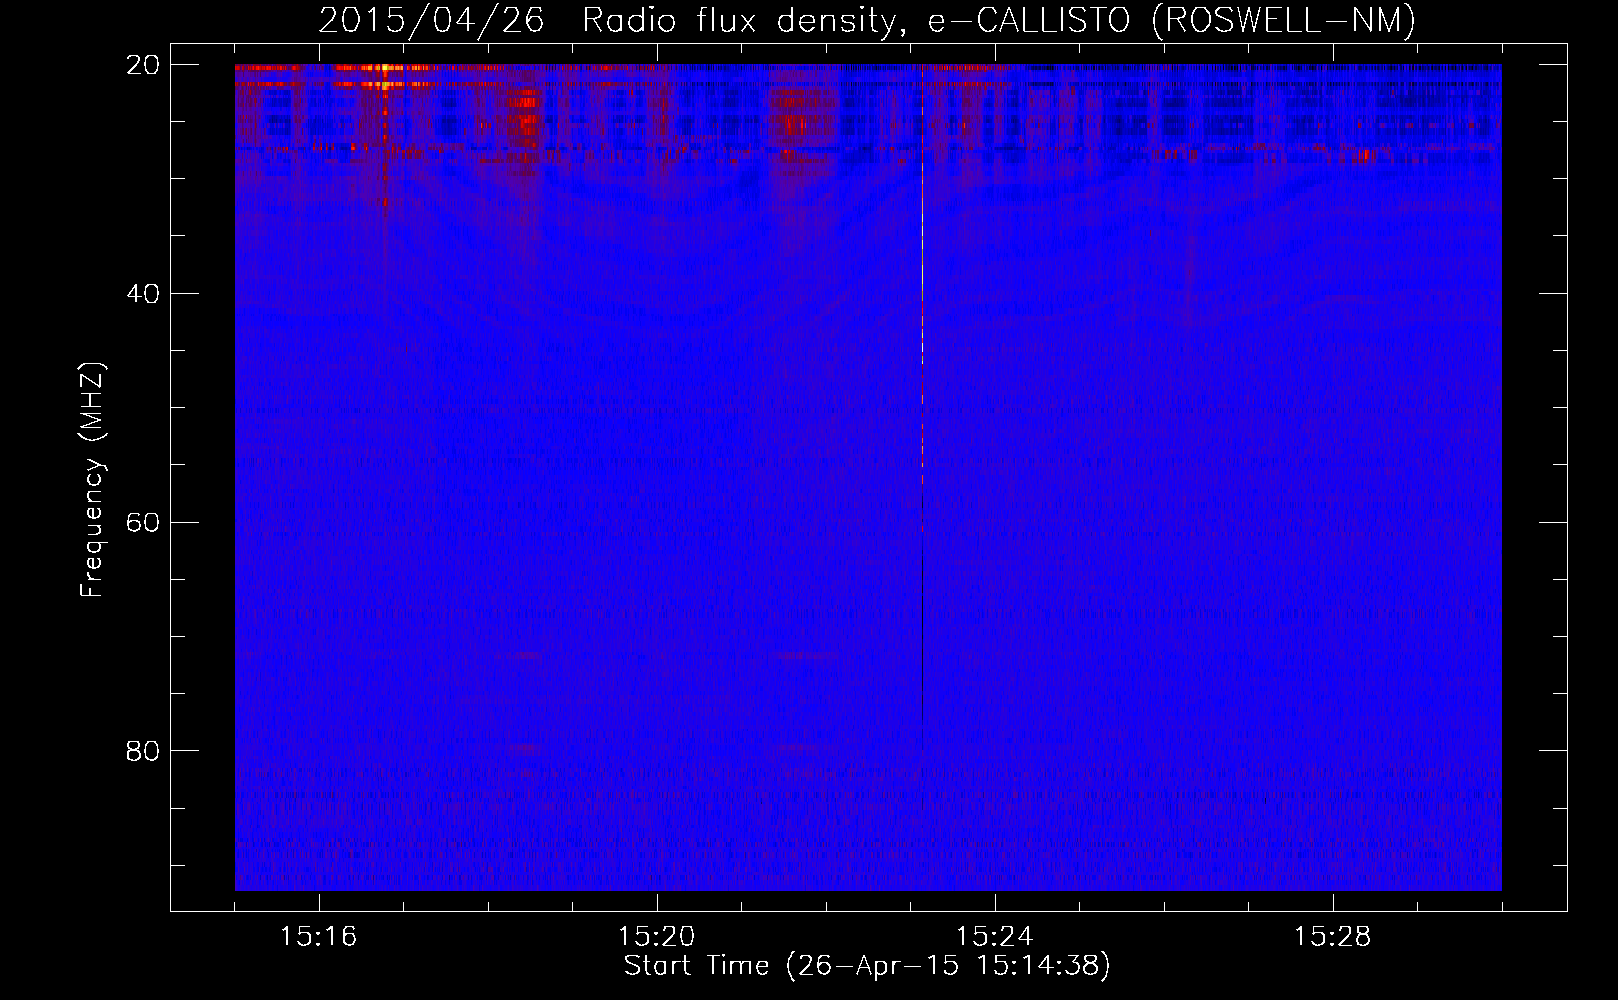Click the 15:20 time tick label
1618x1000 pixels.
click(656, 936)
